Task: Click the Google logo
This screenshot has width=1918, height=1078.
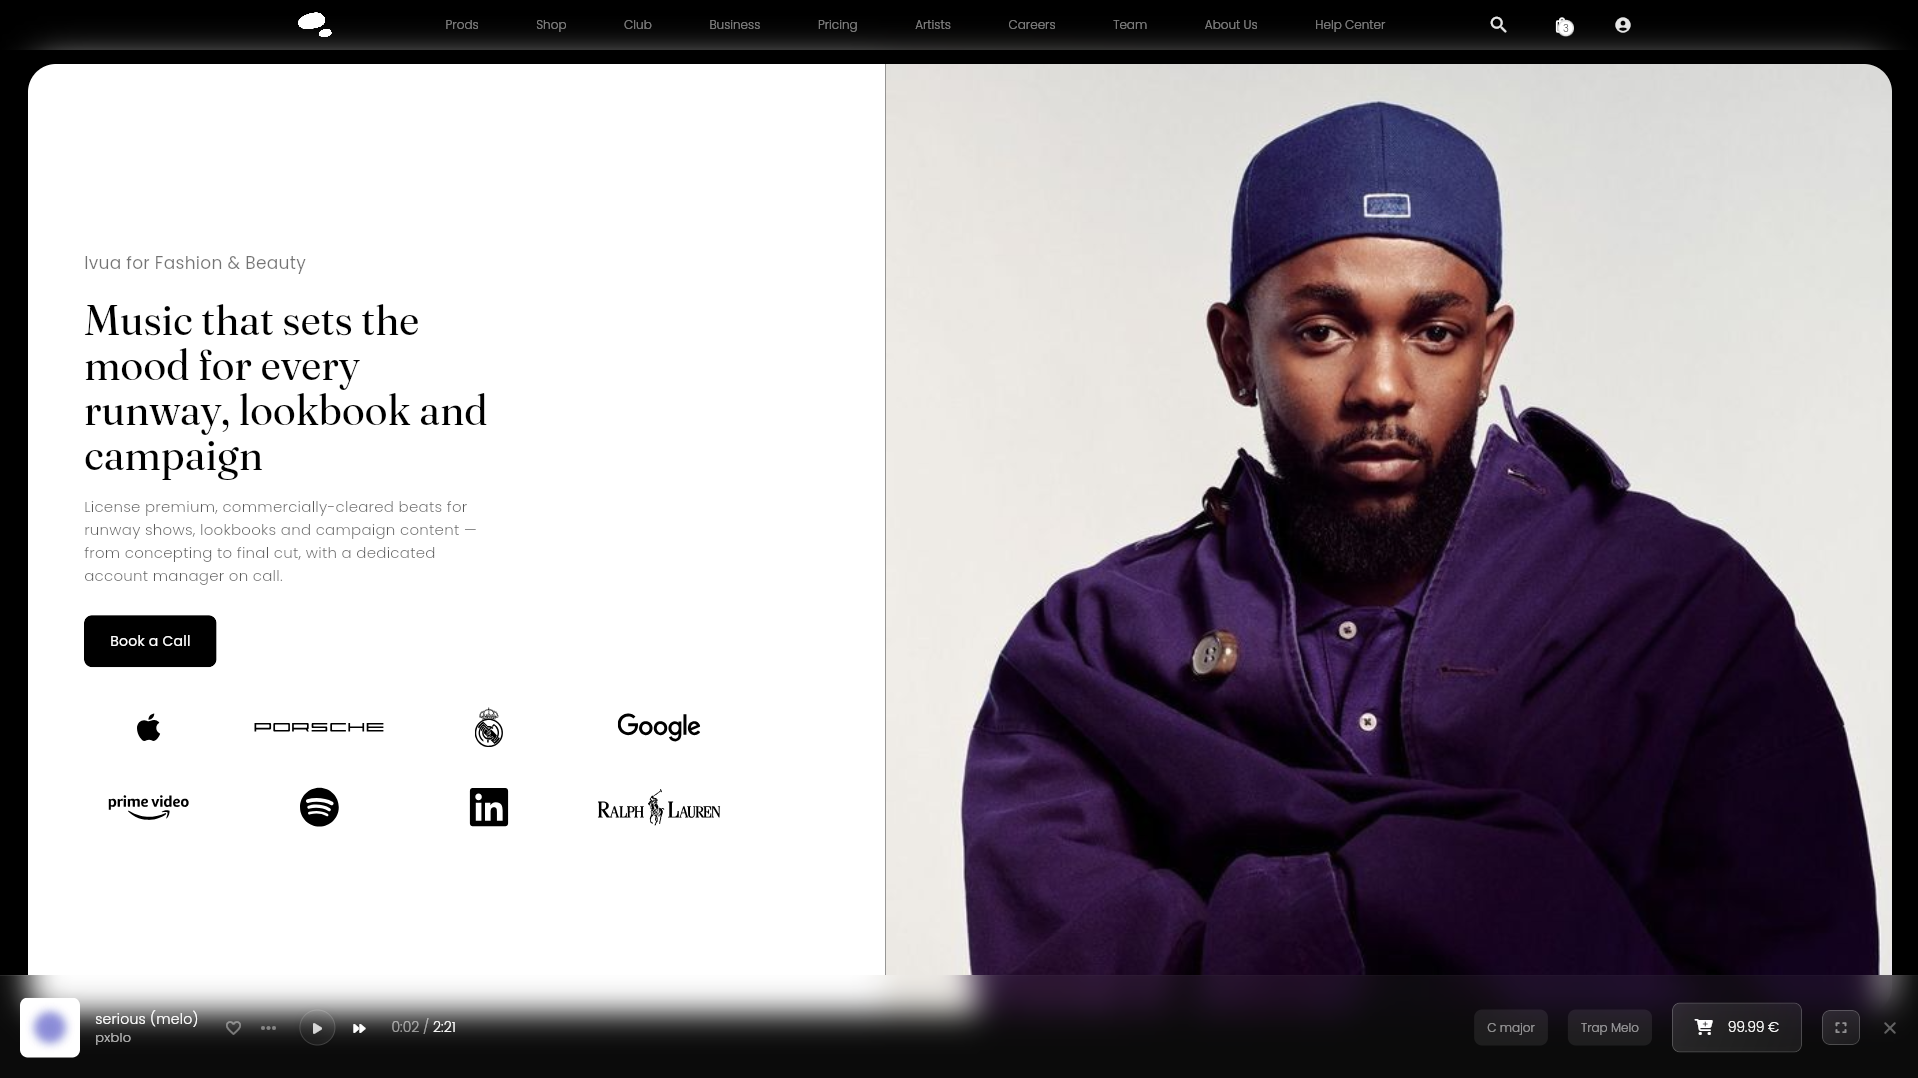Action: [659, 727]
